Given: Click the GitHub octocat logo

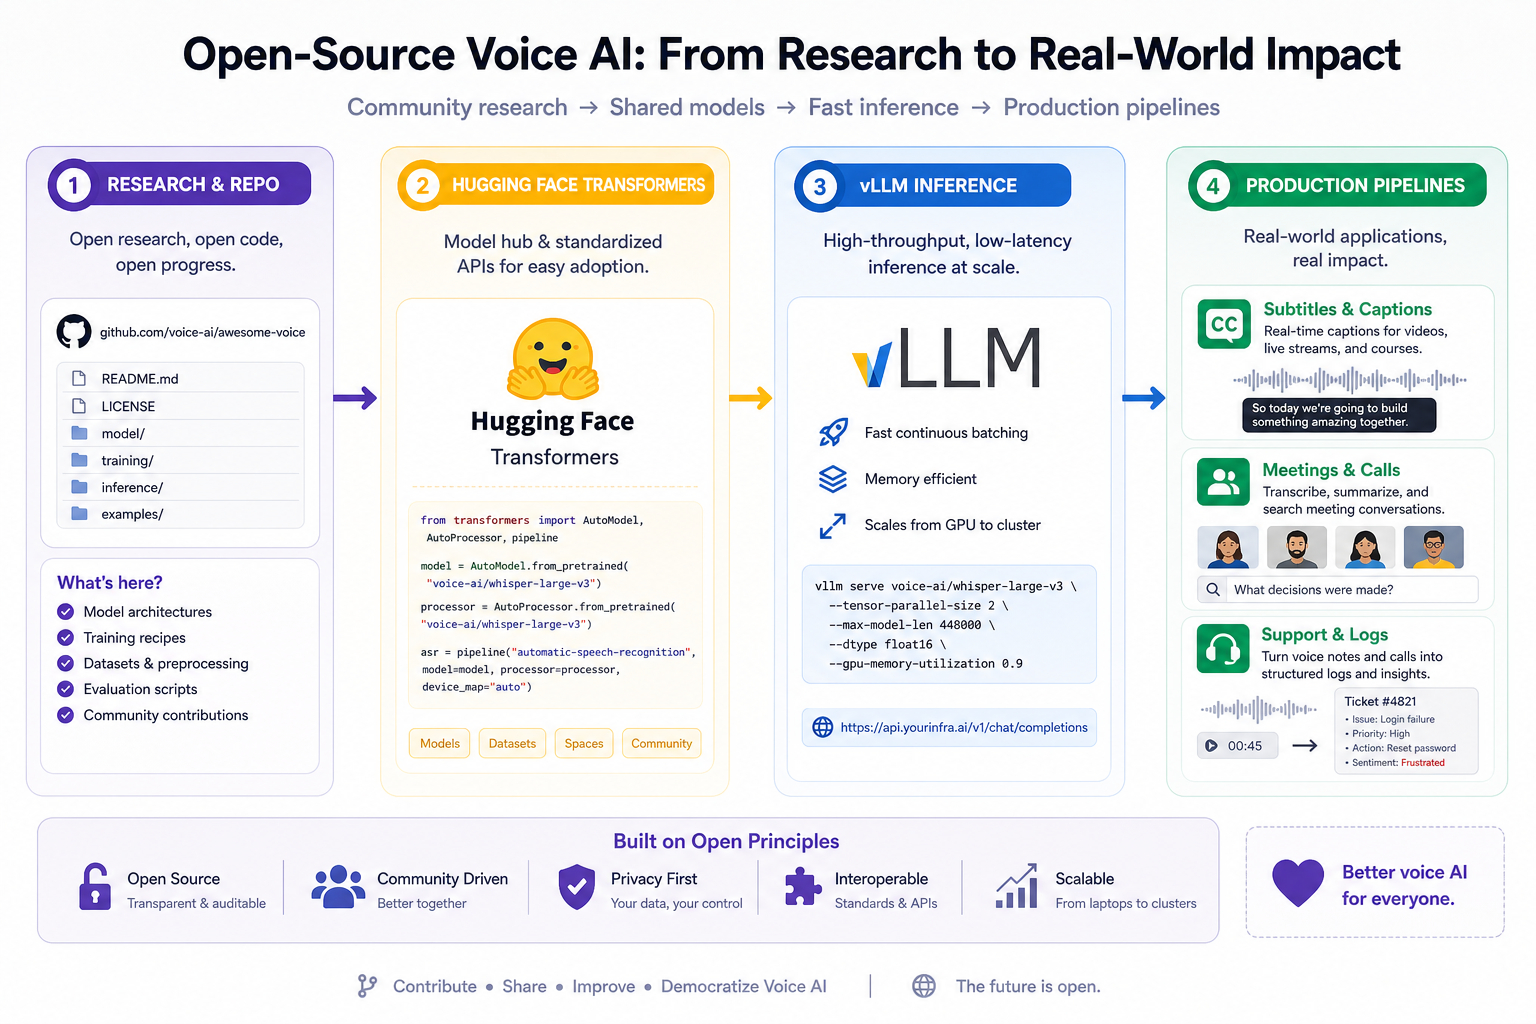Looking at the screenshot, I should 74,332.
